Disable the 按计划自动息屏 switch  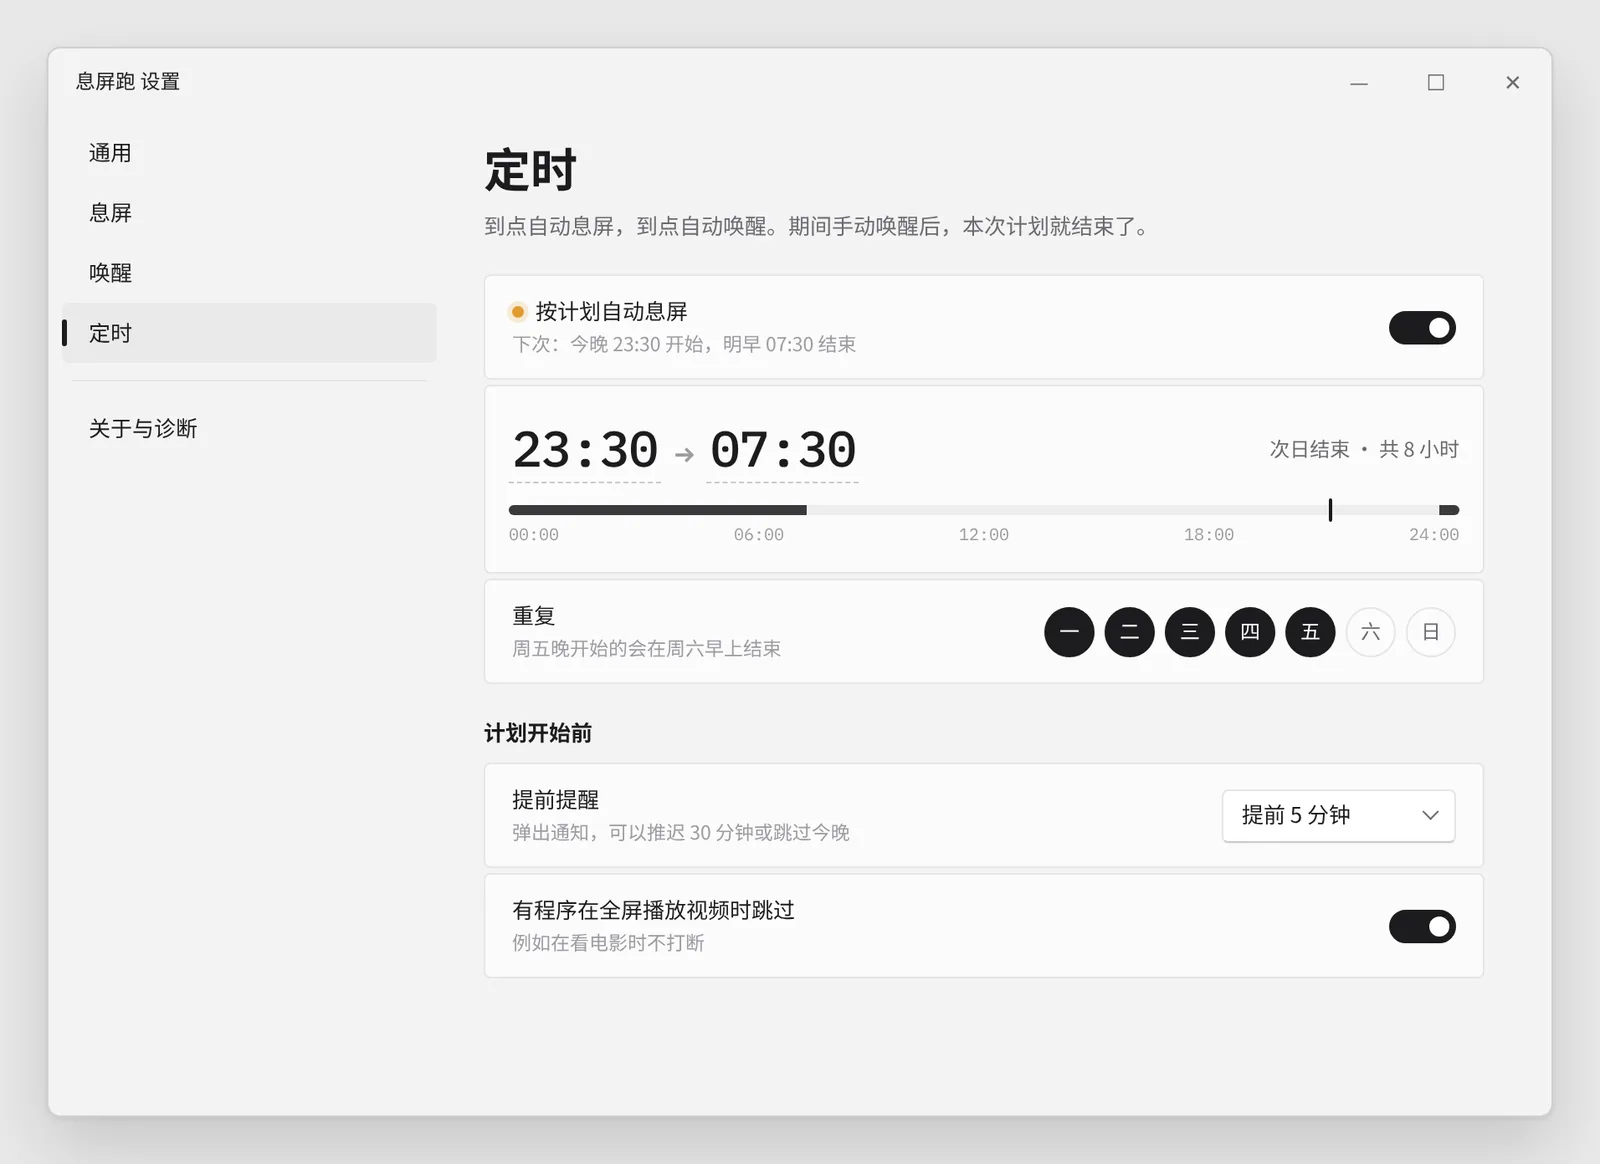point(1422,328)
